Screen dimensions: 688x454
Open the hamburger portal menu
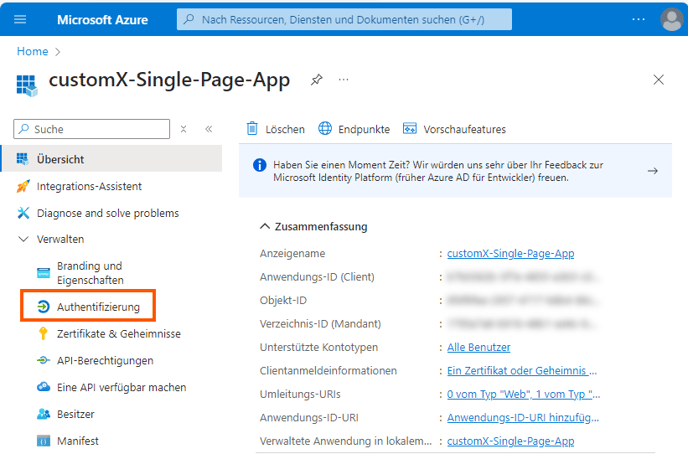(x=20, y=19)
